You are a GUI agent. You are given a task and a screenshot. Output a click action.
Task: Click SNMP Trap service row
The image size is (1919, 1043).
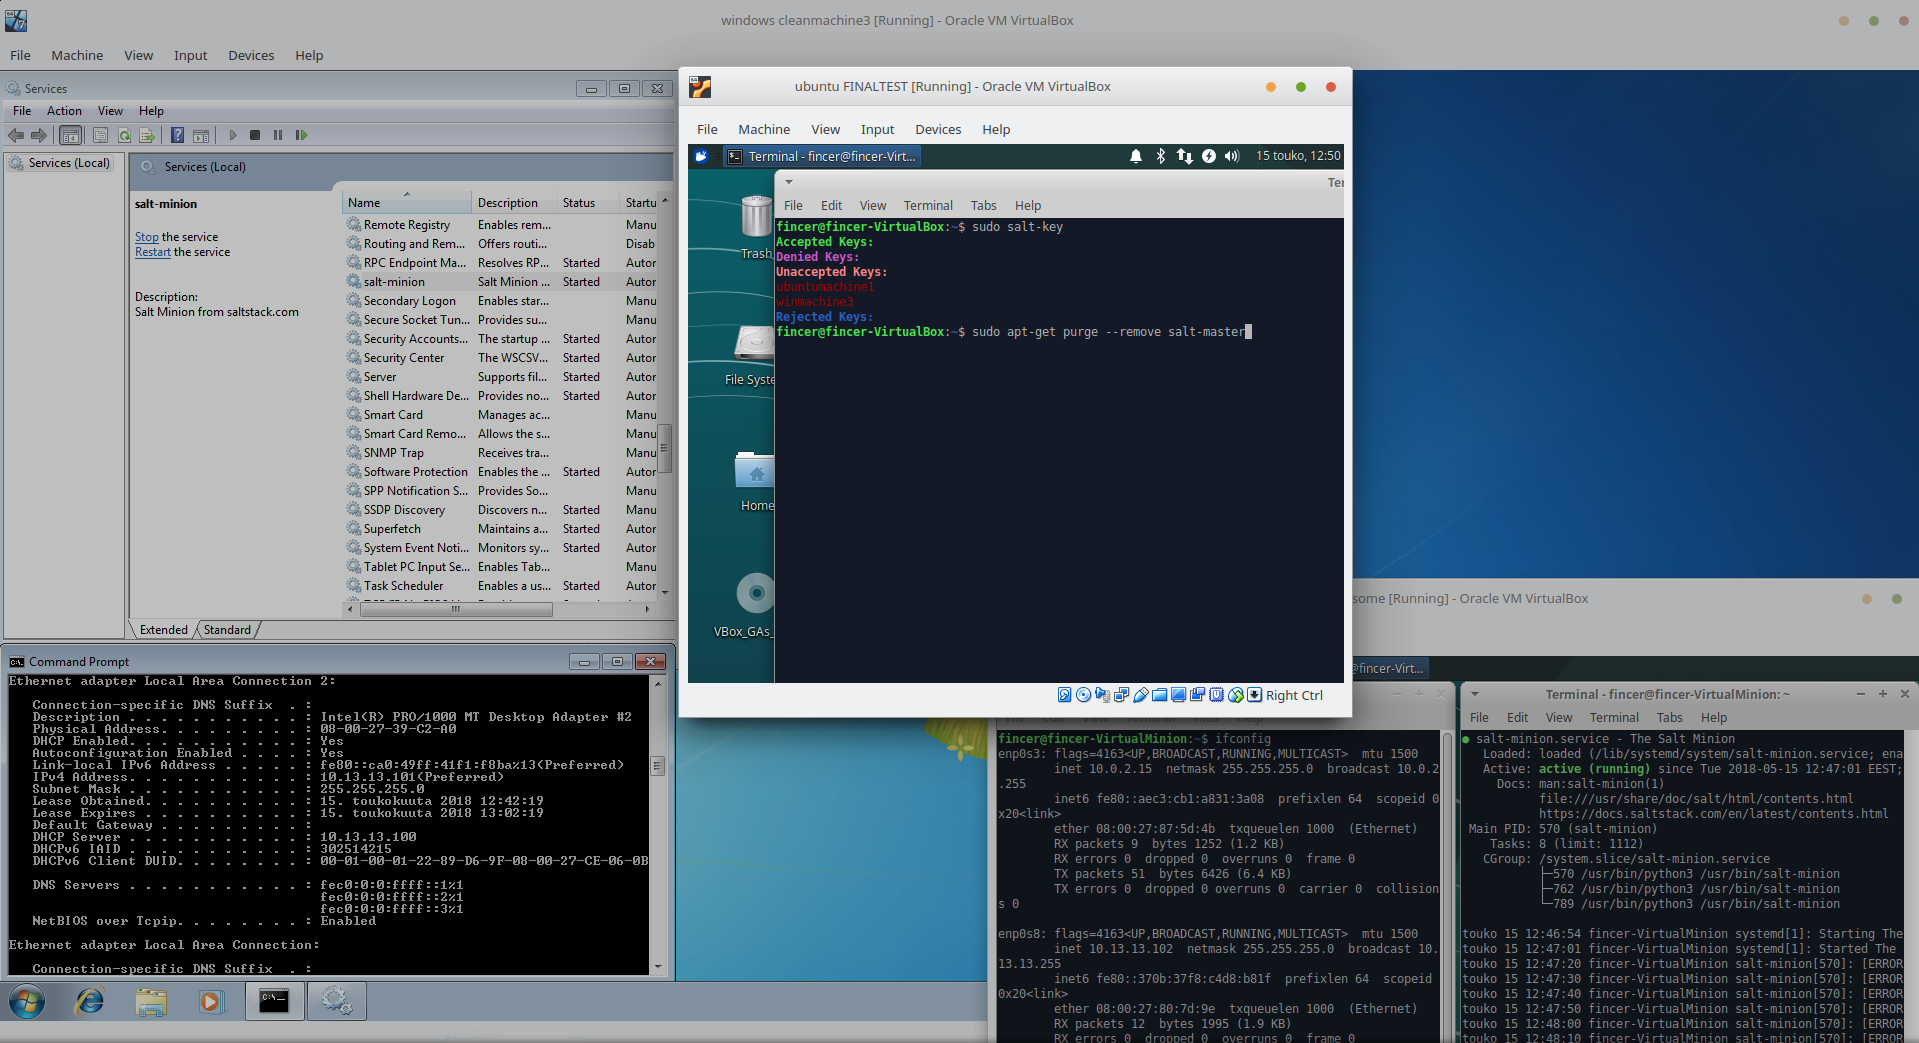click(x=500, y=453)
